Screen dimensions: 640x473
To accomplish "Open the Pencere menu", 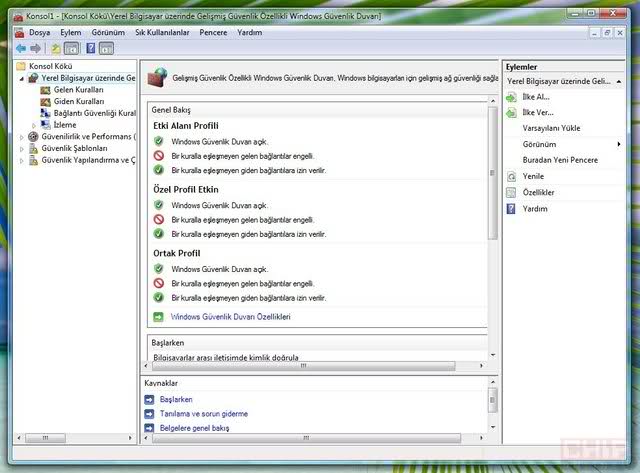I will coord(213,32).
